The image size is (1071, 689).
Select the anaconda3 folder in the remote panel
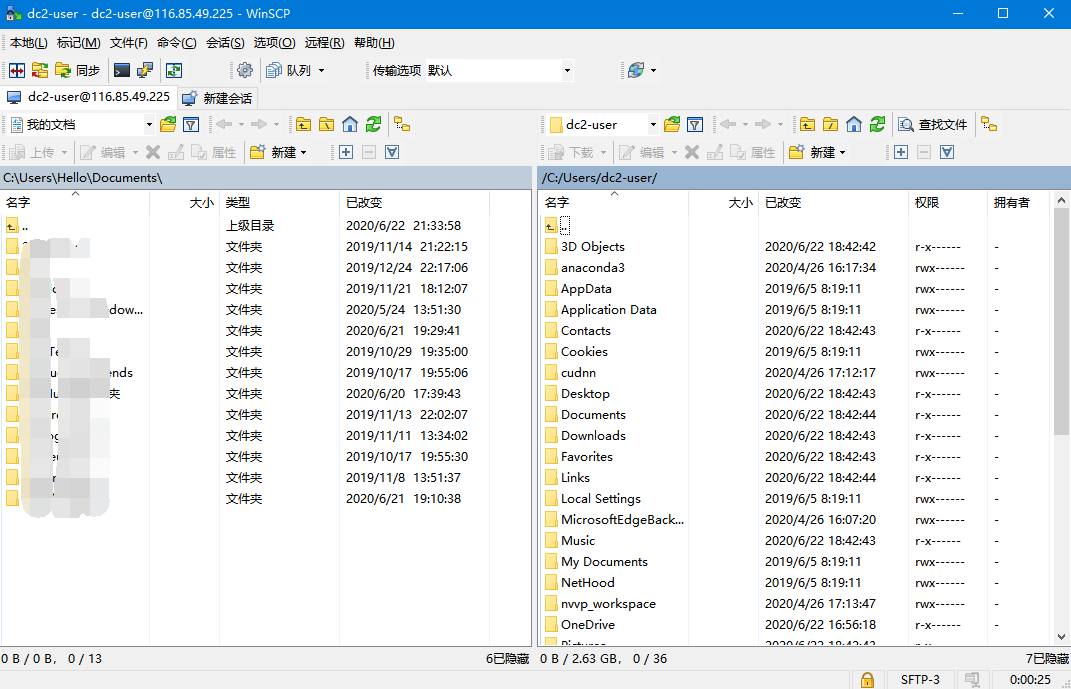(x=592, y=268)
